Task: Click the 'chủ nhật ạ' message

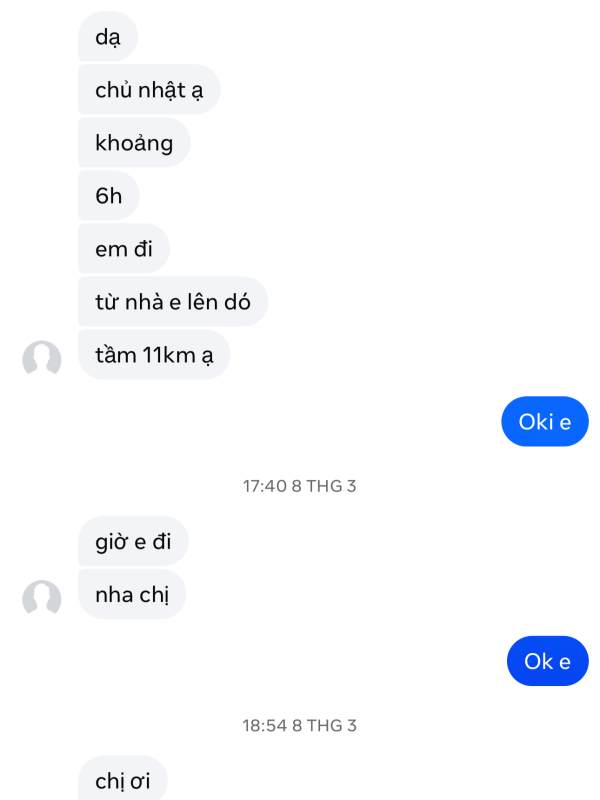Action: 149,90
